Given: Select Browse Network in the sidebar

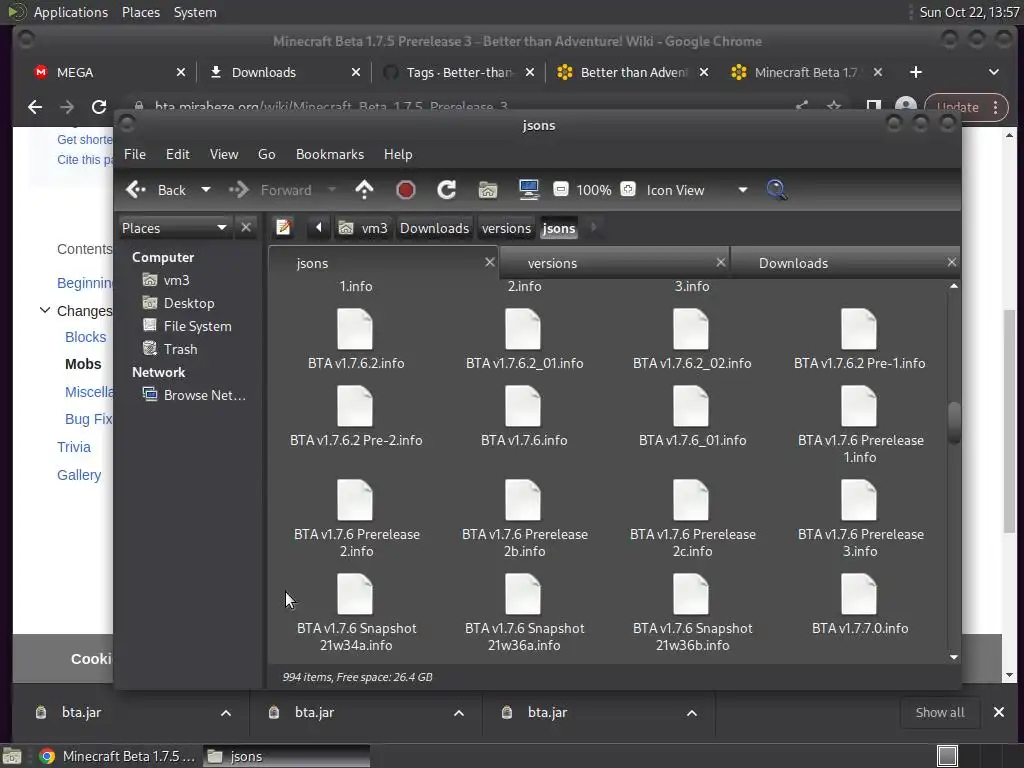Looking at the screenshot, I should click(204, 395).
